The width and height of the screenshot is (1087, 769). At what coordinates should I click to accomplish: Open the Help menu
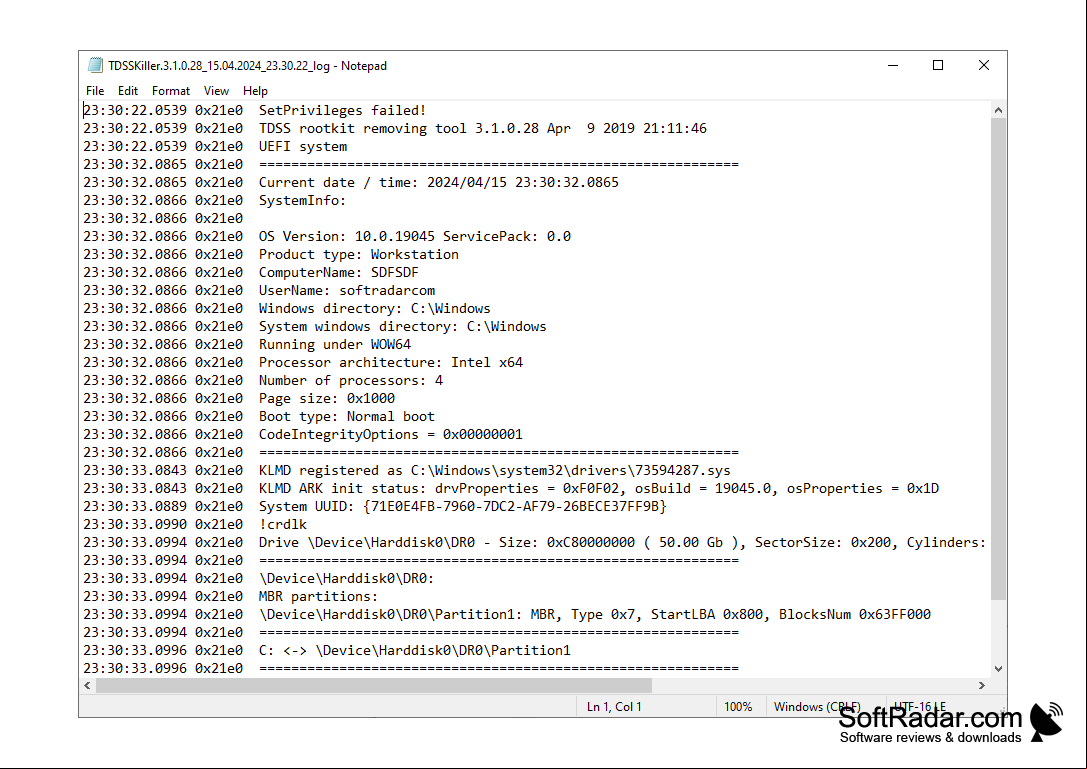pyautogui.click(x=255, y=91)
